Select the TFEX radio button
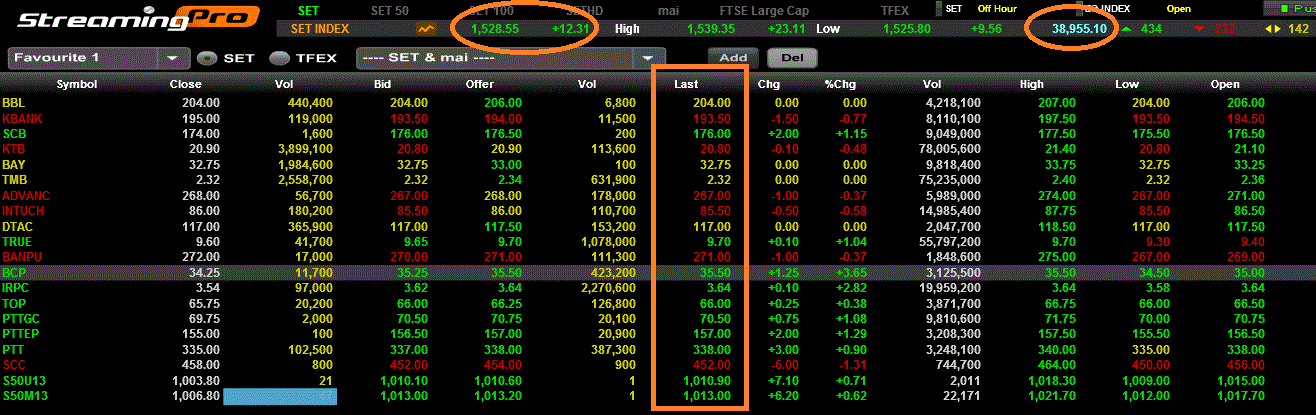The width and height of the screenshot is (1316, 415). 278,58
